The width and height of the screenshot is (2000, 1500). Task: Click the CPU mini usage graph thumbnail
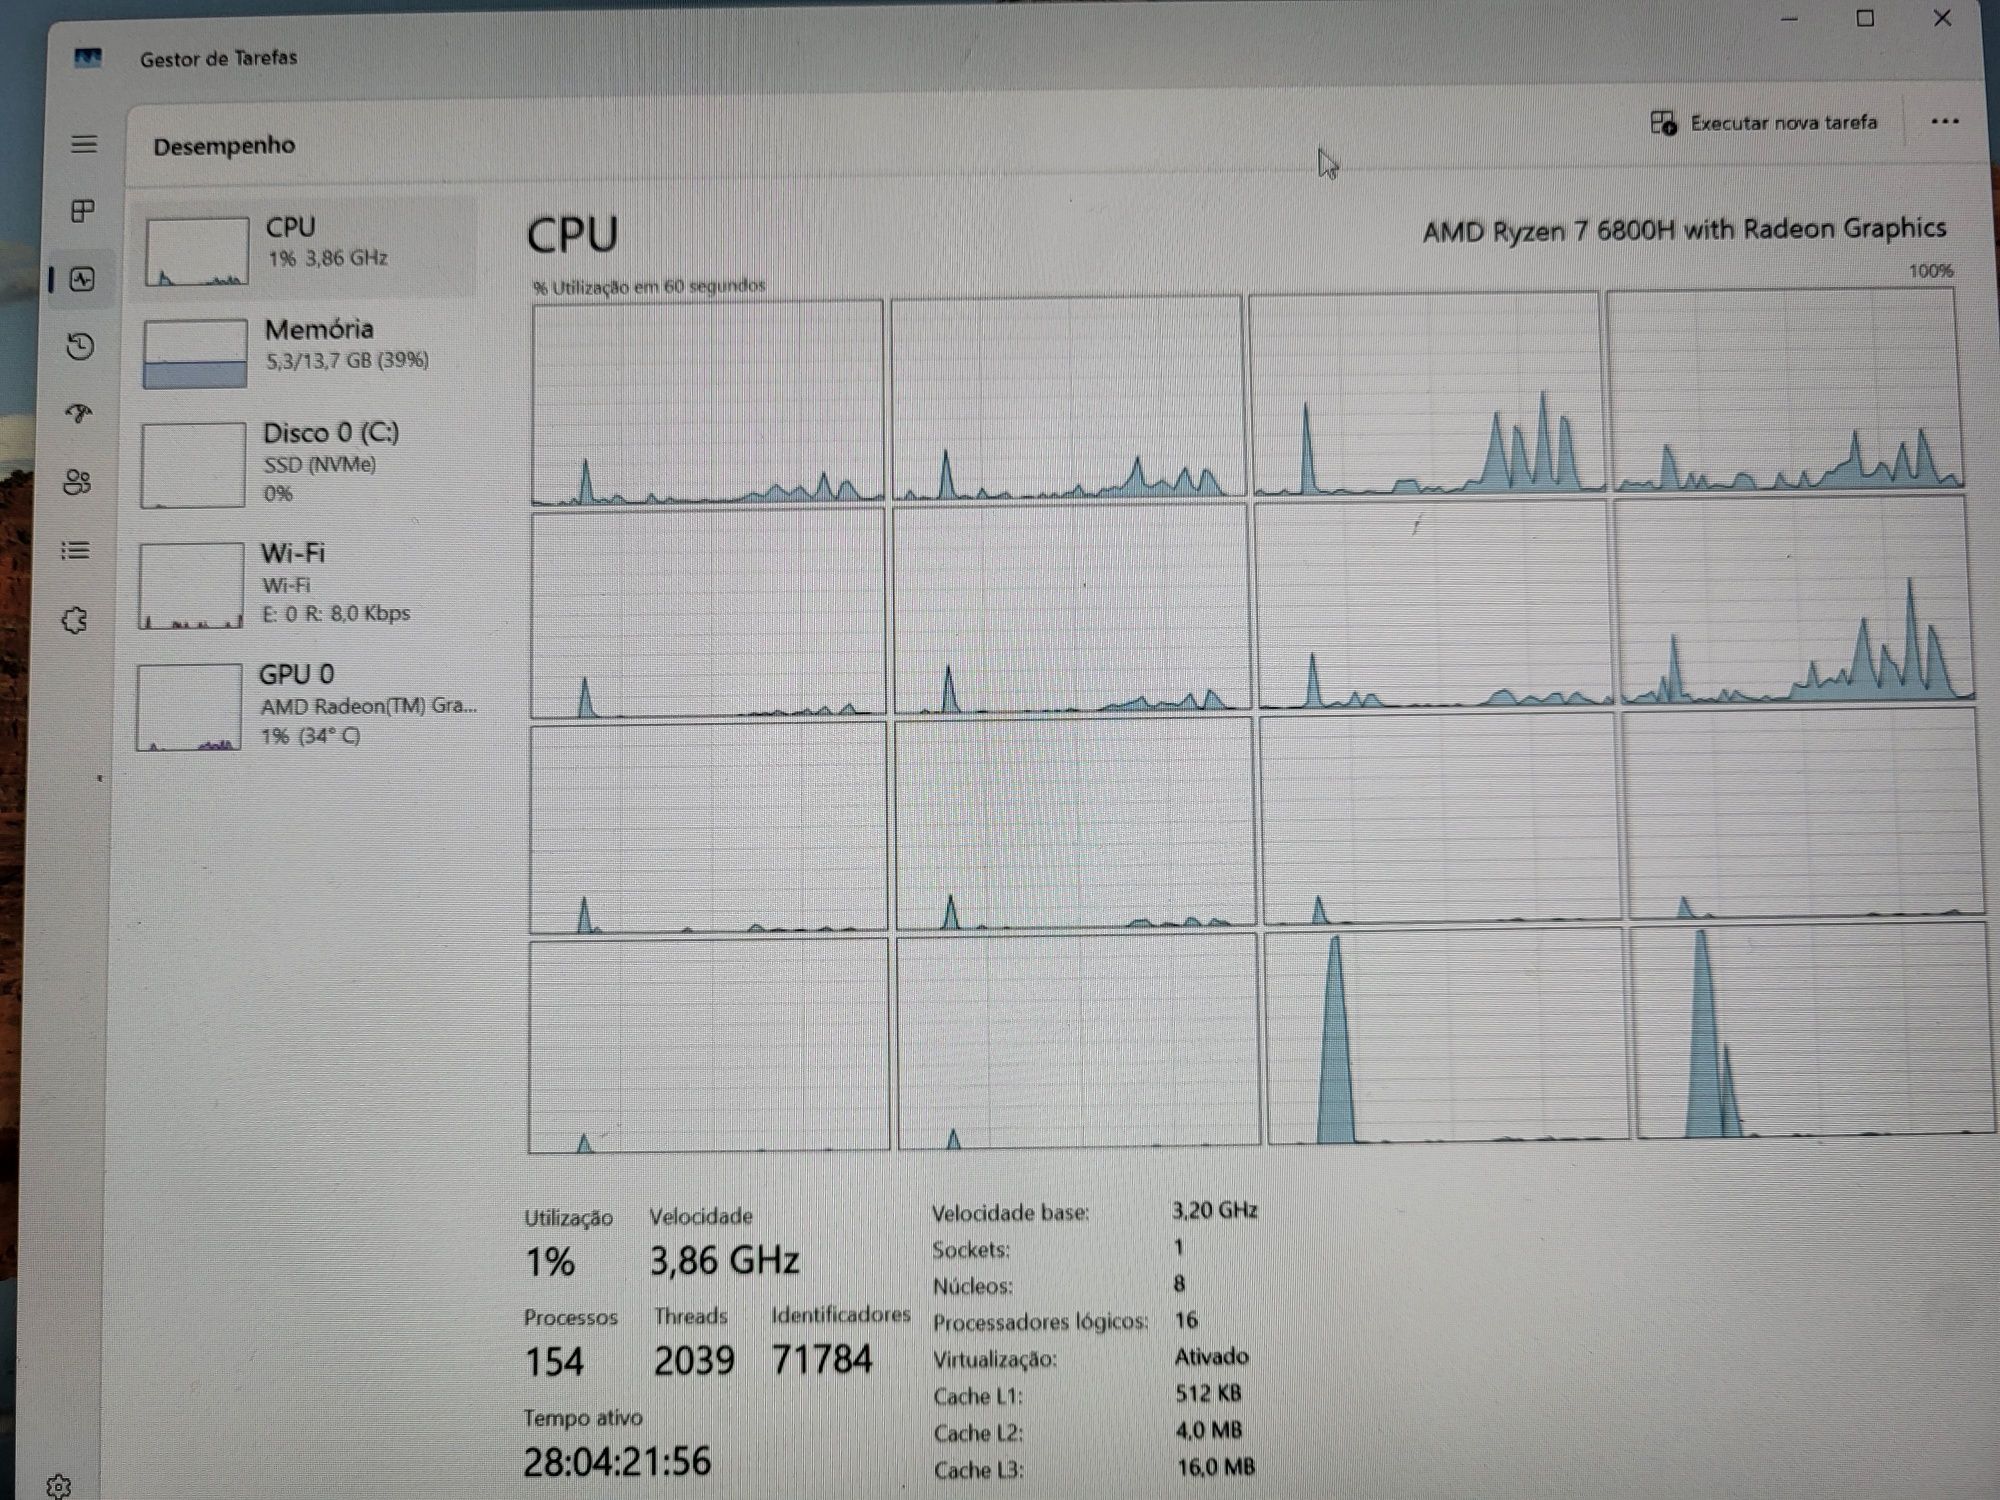coord(197,251)
